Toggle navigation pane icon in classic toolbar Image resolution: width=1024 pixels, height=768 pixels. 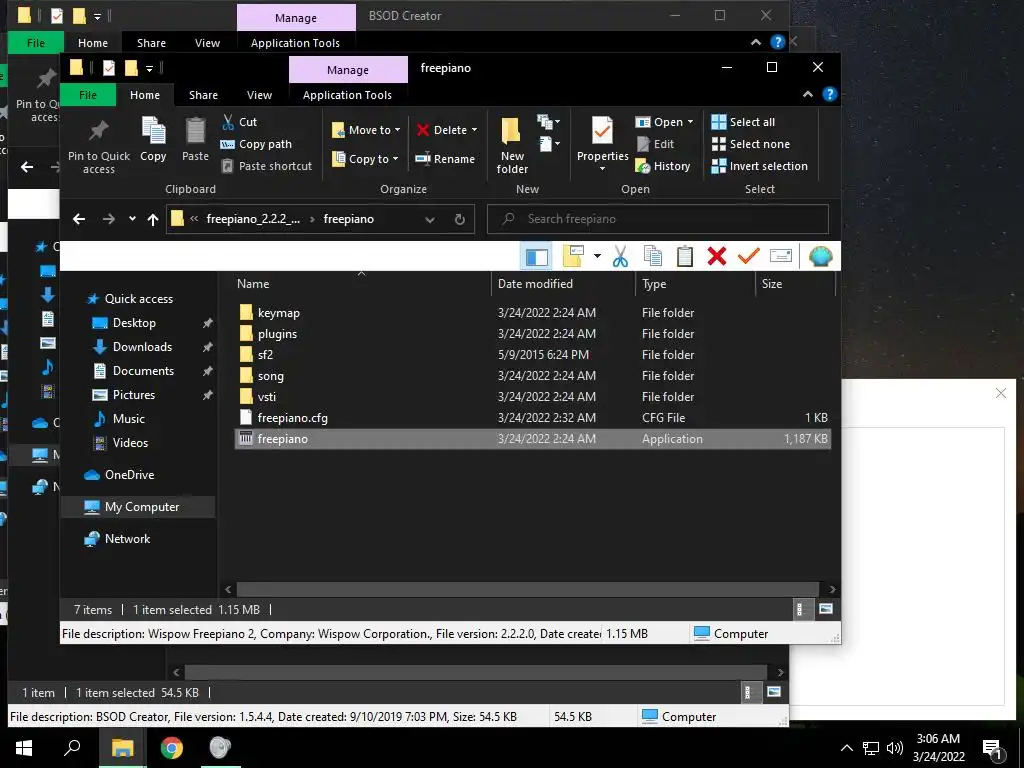click(x=536, y=256)
